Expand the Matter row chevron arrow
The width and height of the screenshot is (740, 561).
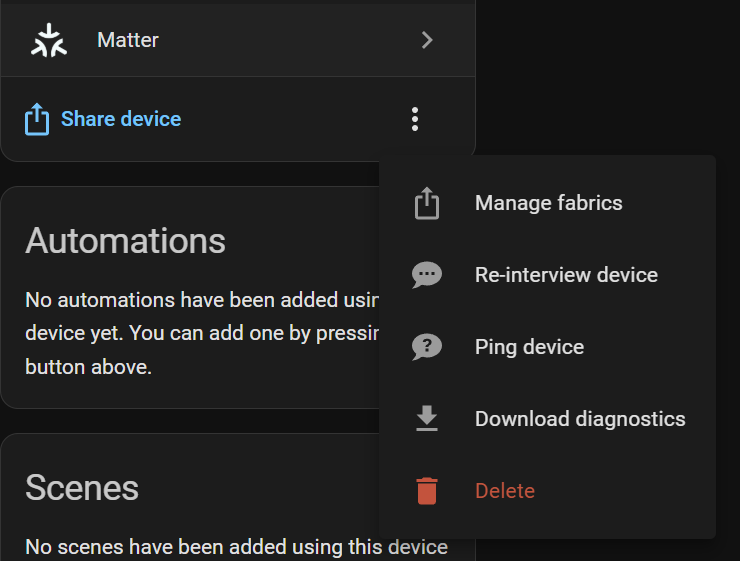(x=427, y=40)
